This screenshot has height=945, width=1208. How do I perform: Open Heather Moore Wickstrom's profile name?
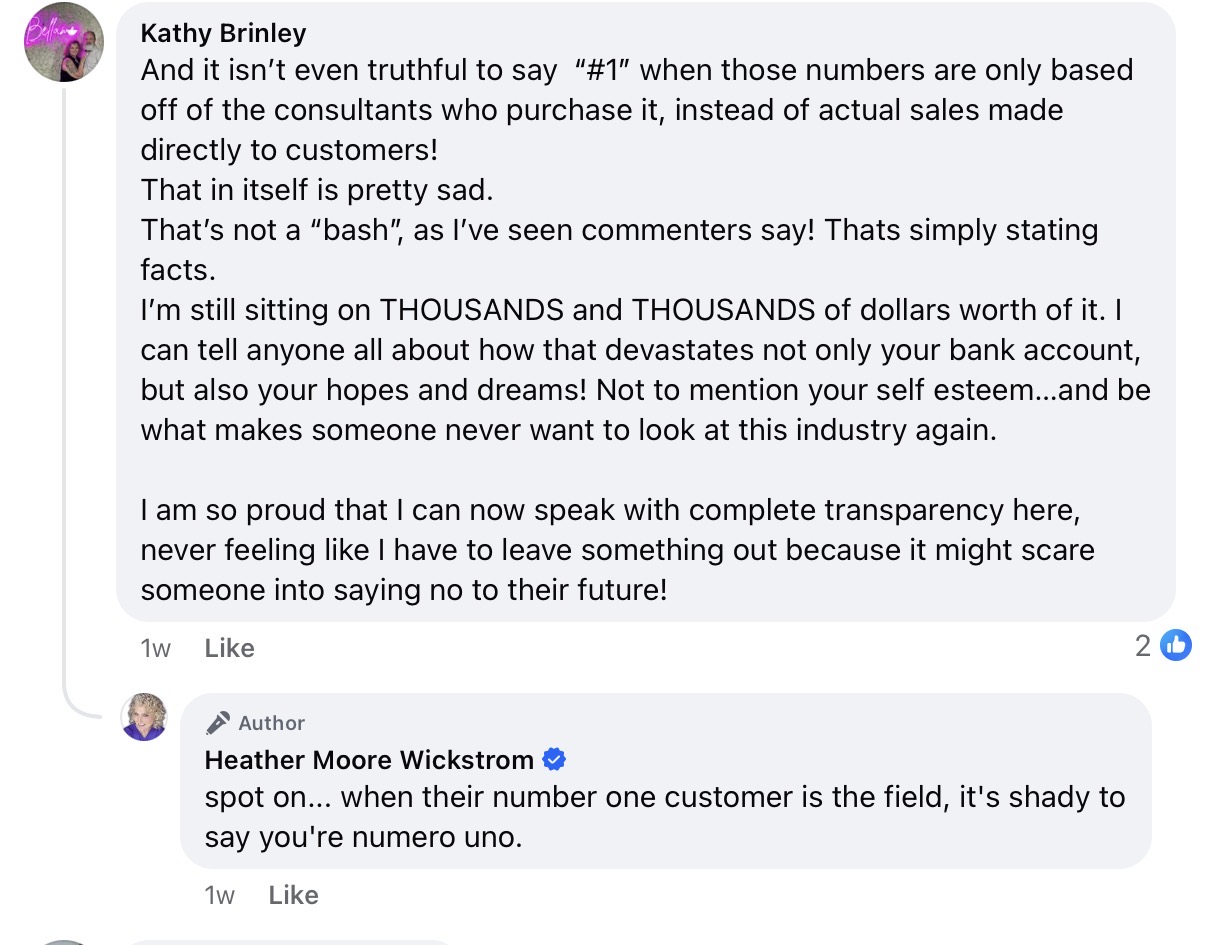pos(368,760)
